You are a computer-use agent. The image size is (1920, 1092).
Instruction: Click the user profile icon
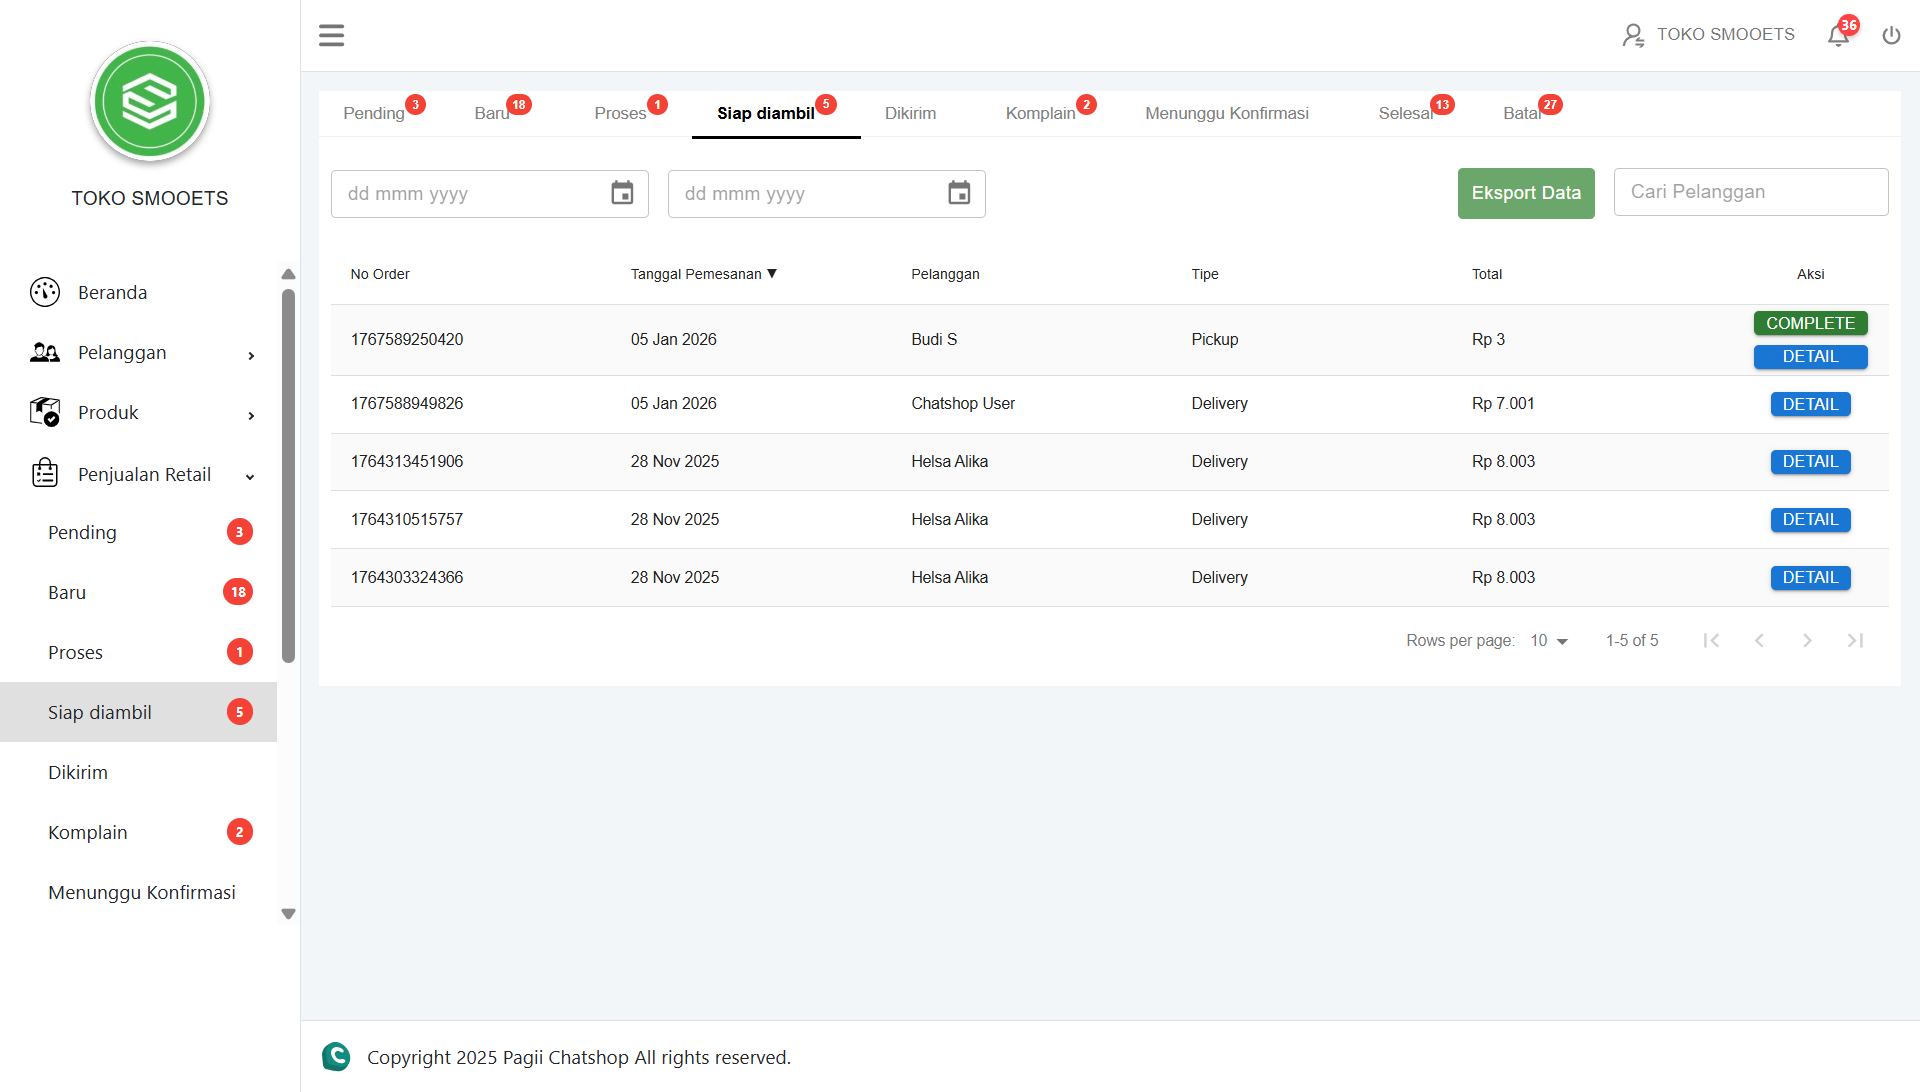1632,36
